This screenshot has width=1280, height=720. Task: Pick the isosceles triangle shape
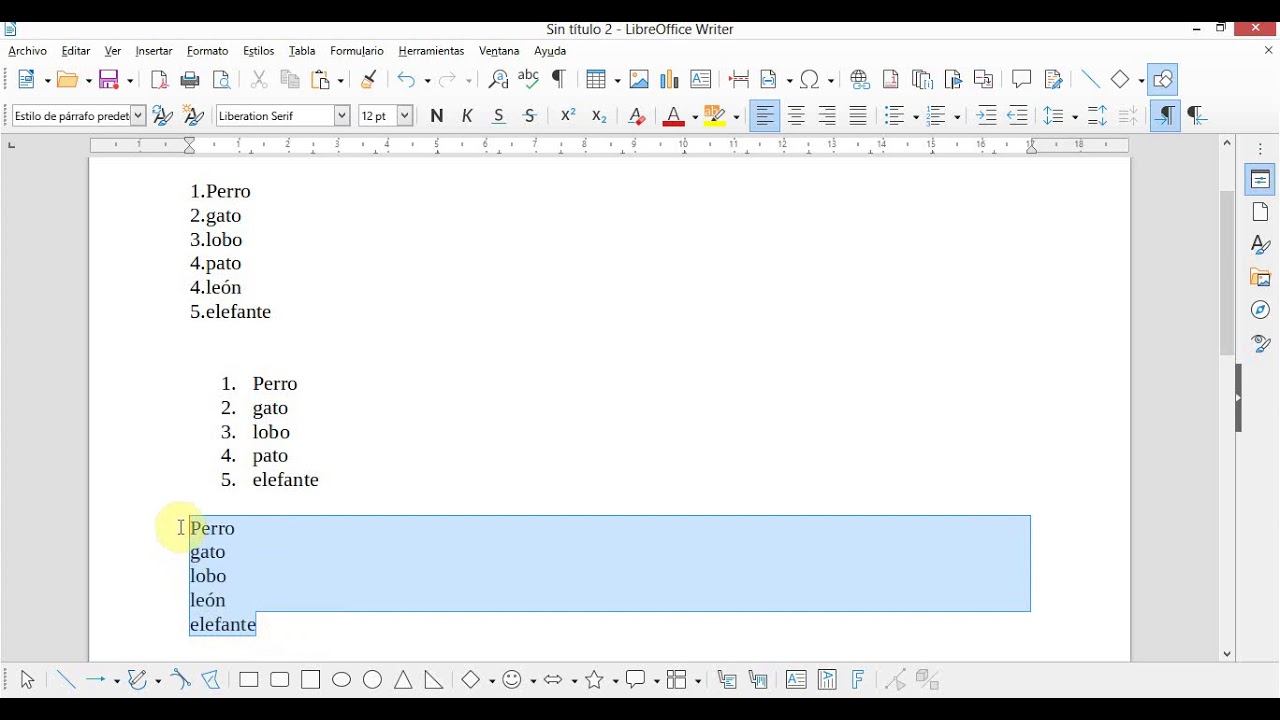point(403,680)
